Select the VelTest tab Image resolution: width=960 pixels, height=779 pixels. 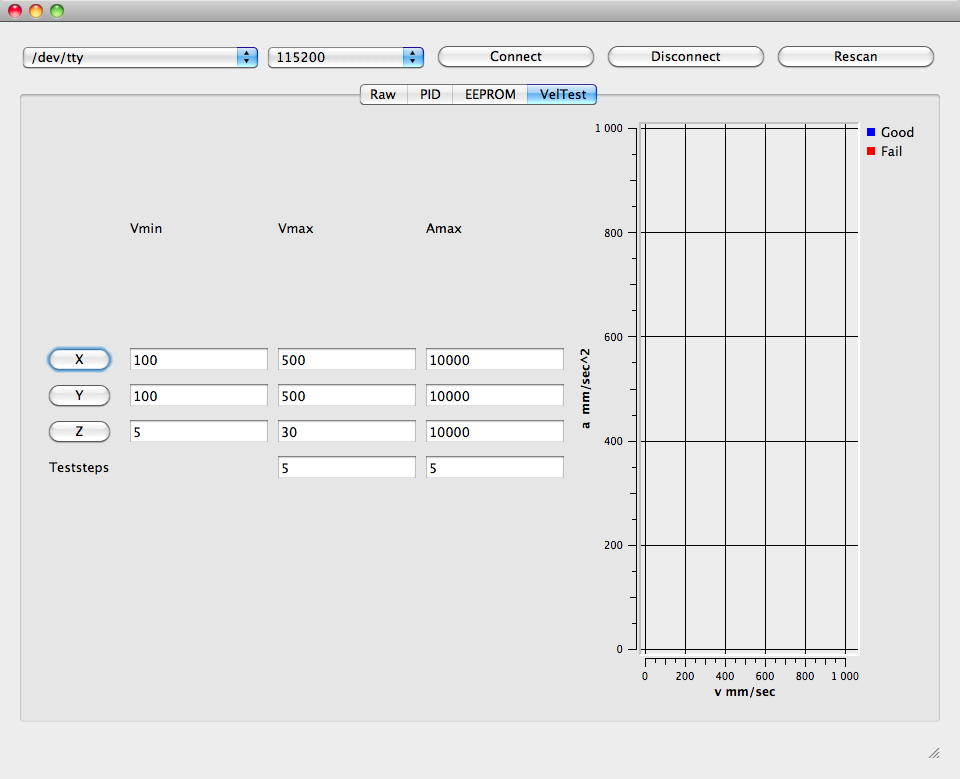pos(562,95)
